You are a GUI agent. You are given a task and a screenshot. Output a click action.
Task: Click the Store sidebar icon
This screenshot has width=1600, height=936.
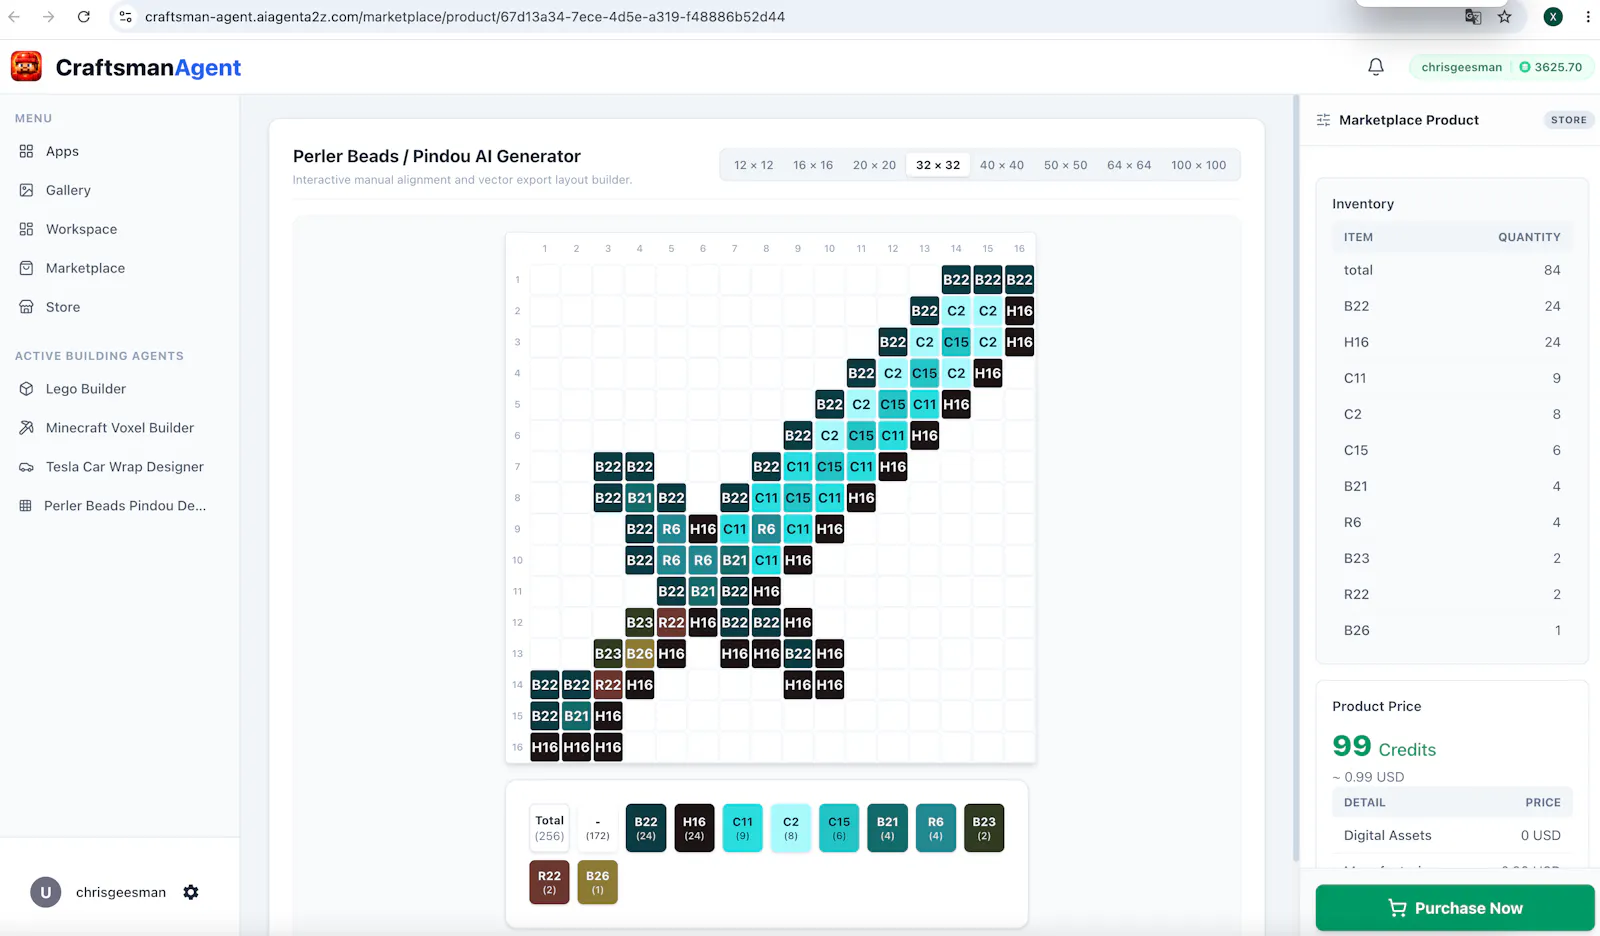[x=26, y=307]
